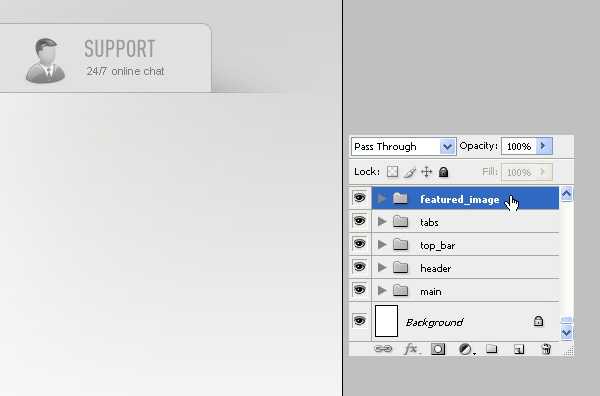The width and height of the screenshot is (600, 396).
Task: Create new fill or adjustment layer
Action: click(466, 349)
